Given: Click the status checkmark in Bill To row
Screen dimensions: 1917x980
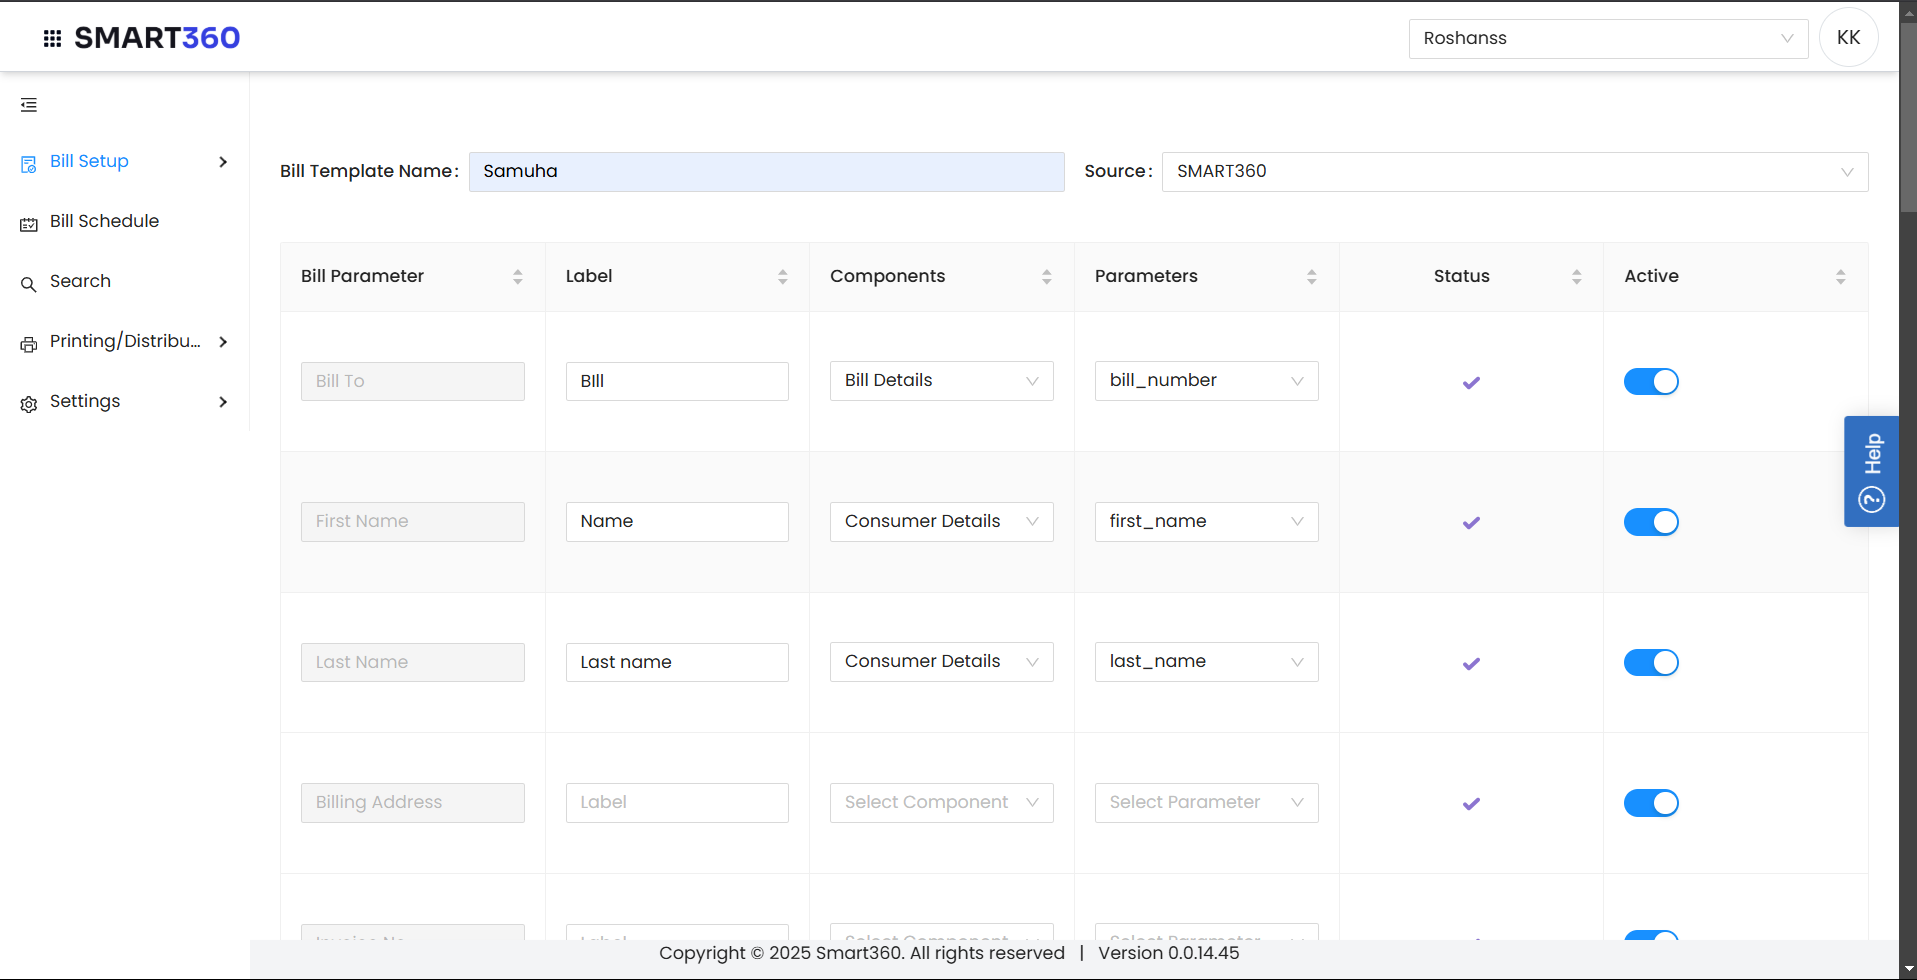Looking at the screenshot, I should (x=1471, y=382).
